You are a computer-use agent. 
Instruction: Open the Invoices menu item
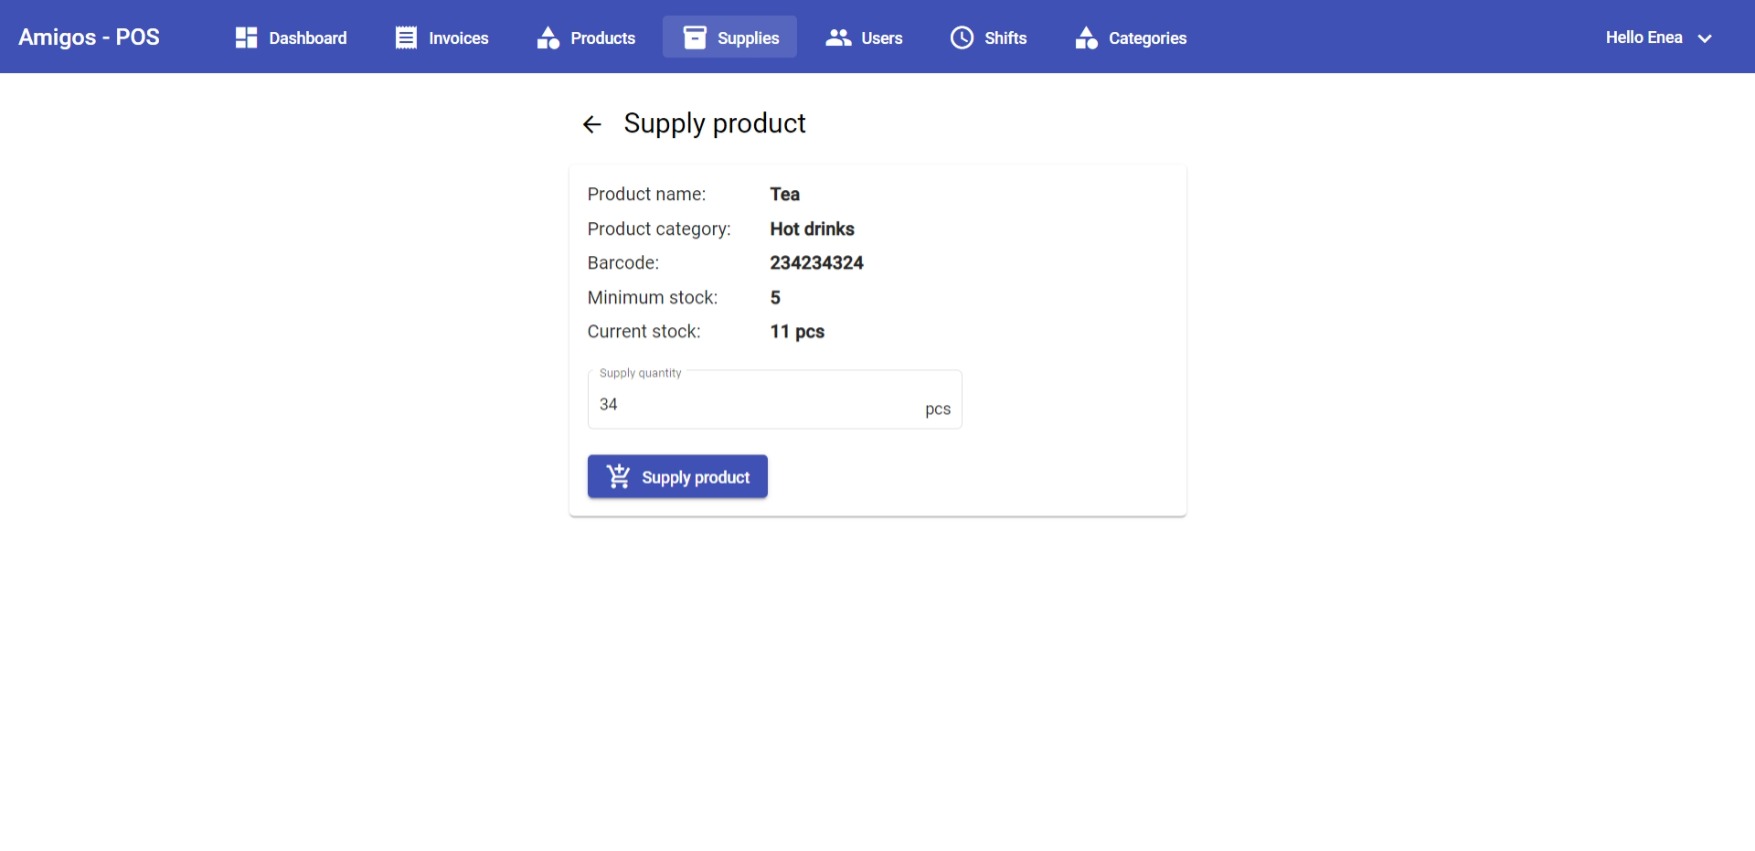(442, 37)
